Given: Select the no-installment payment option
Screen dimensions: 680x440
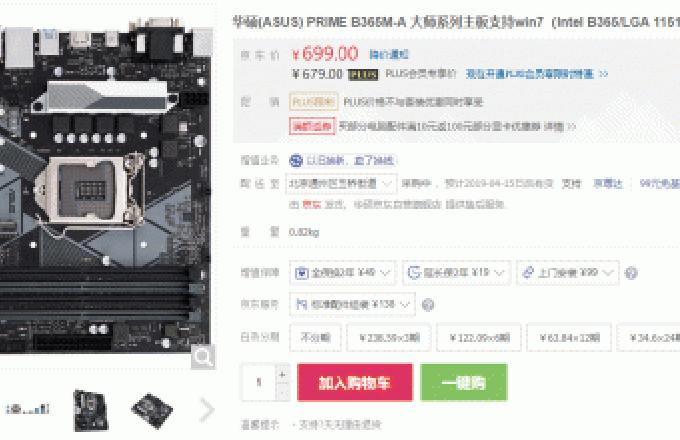Looking at the screenshot, I should pyautogui.click(x=315, y=337).
